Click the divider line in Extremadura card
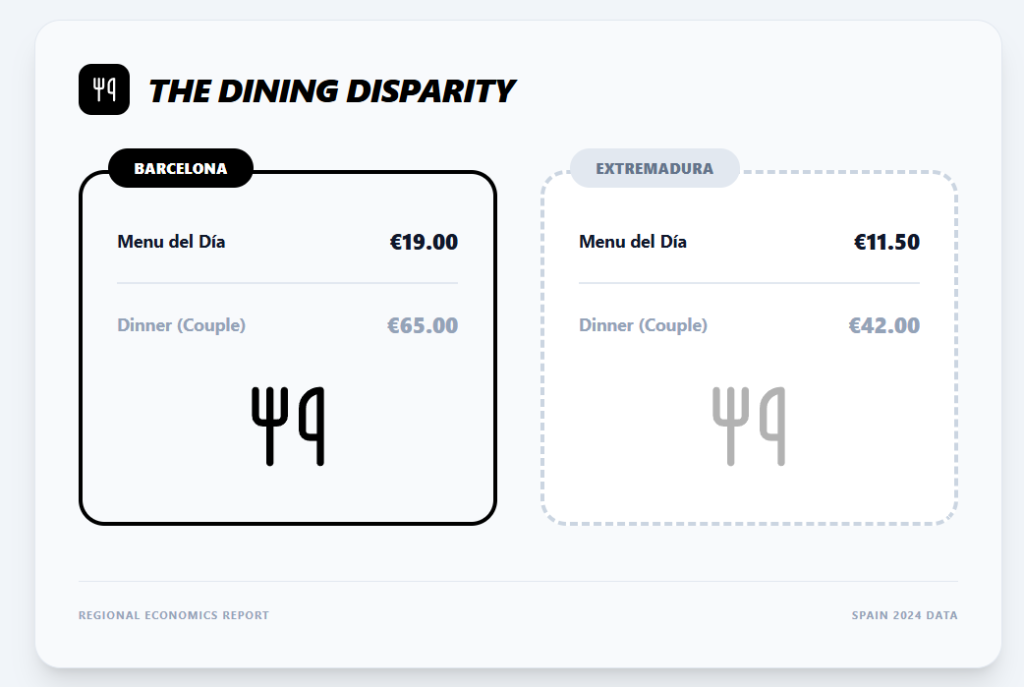This screenshot has height=687, width=1024. pyautogui.click(x=749, y=283)
